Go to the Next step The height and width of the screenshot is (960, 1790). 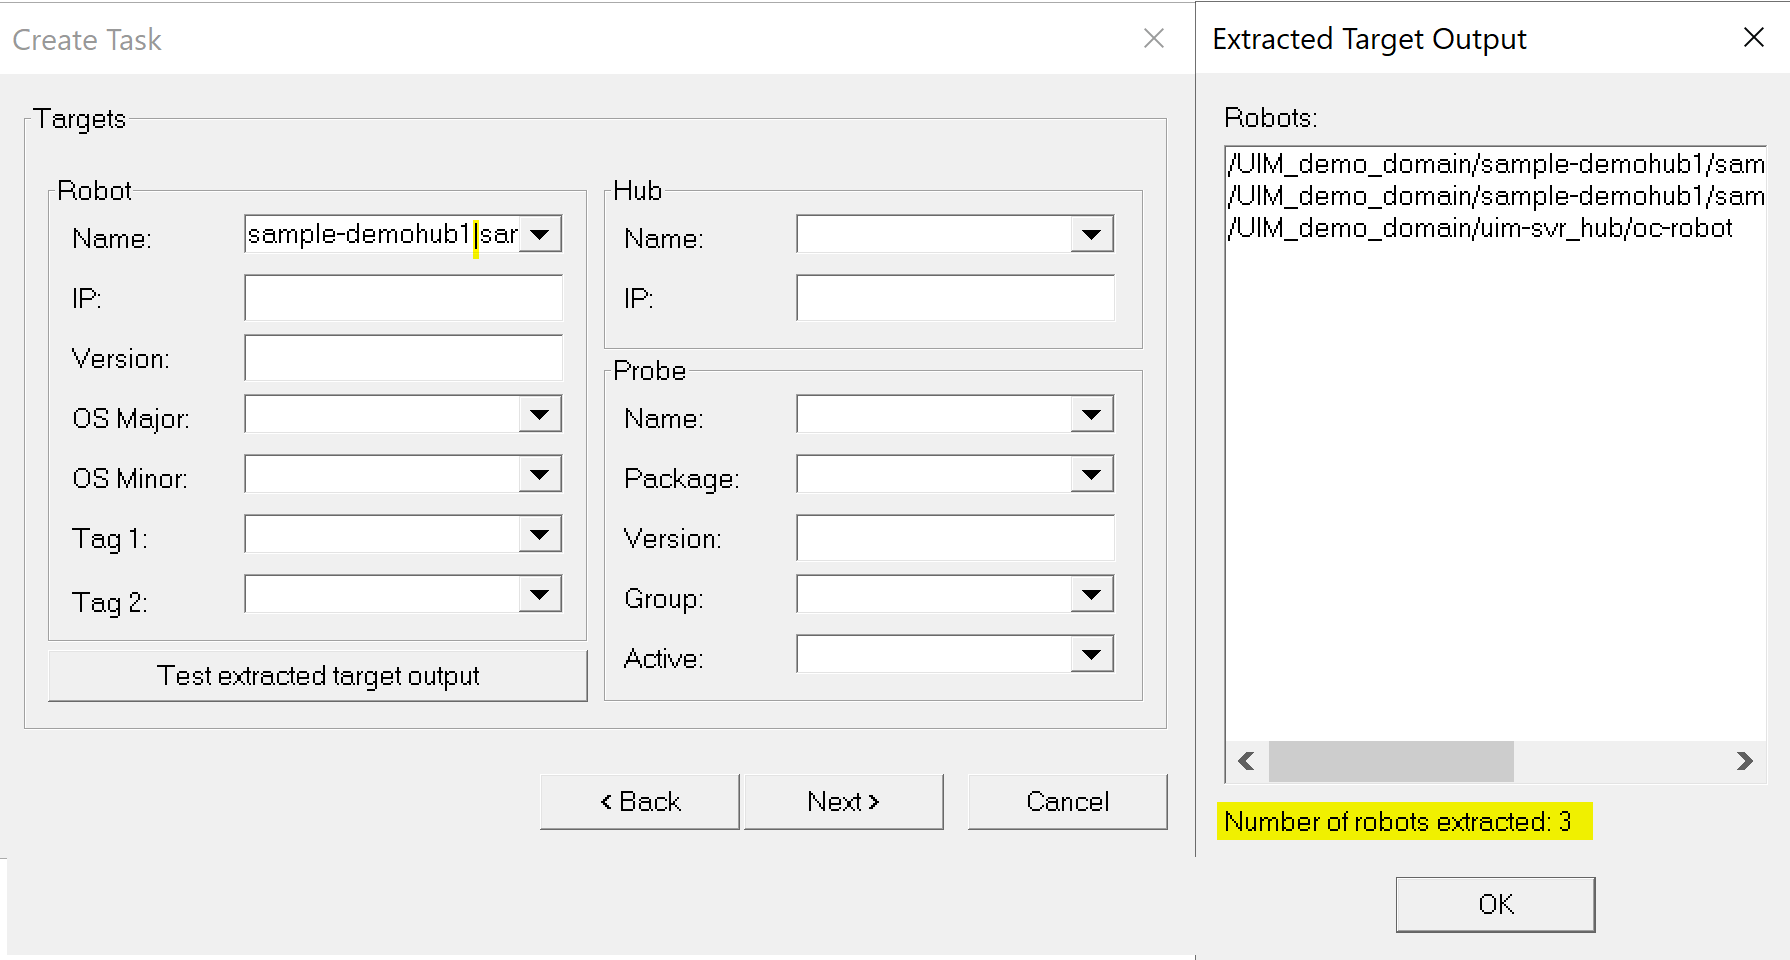pyautogui.click(x=843, y=802)
